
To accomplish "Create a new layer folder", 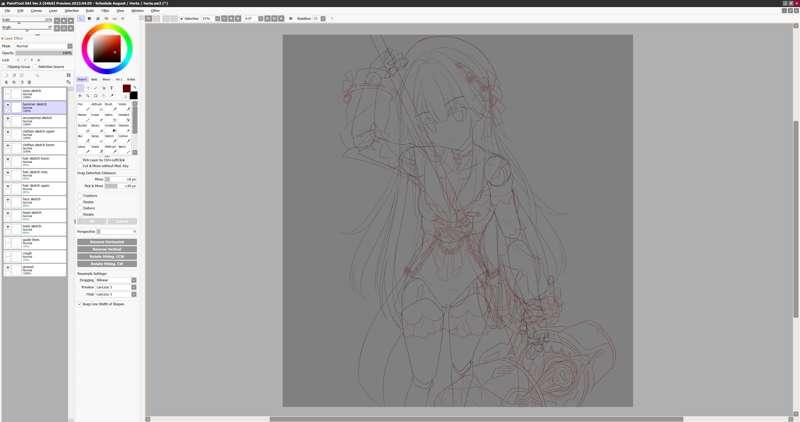I will tap(21, 75).
